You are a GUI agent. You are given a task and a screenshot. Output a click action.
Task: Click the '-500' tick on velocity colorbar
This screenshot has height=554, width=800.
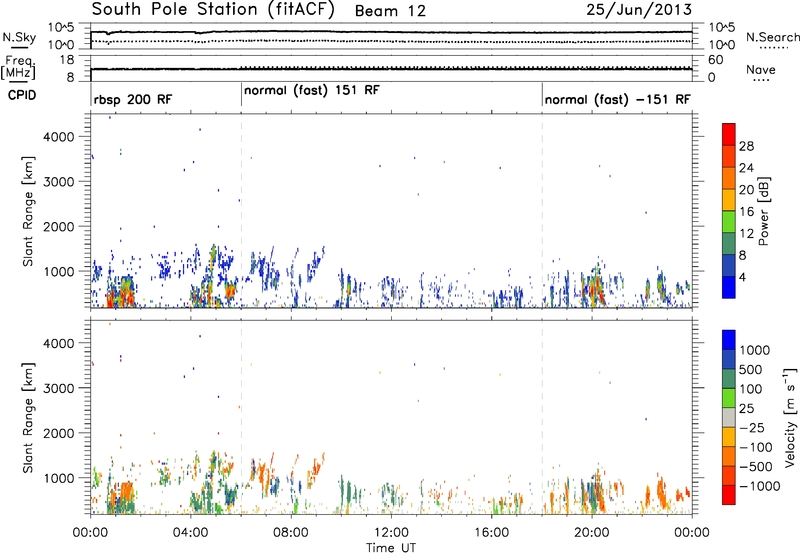click(756, 466)
